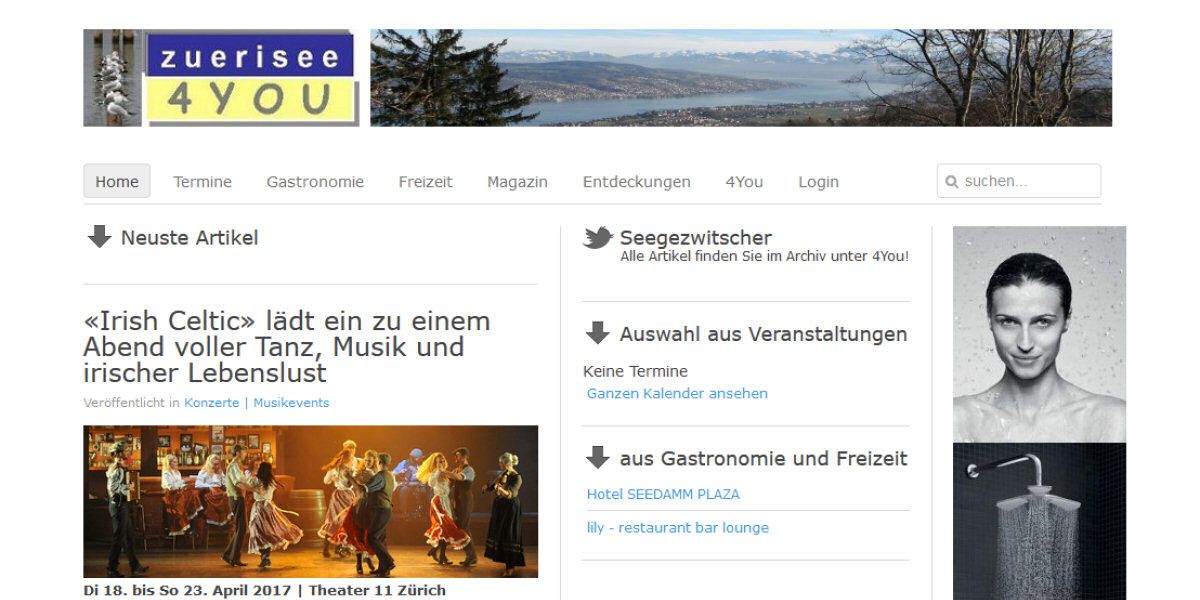Viewport: 1200px width, 600px height.
Task: Click arrow icon beside Auswahl aus Veranstaltungen
Action: tap(598, 333)
